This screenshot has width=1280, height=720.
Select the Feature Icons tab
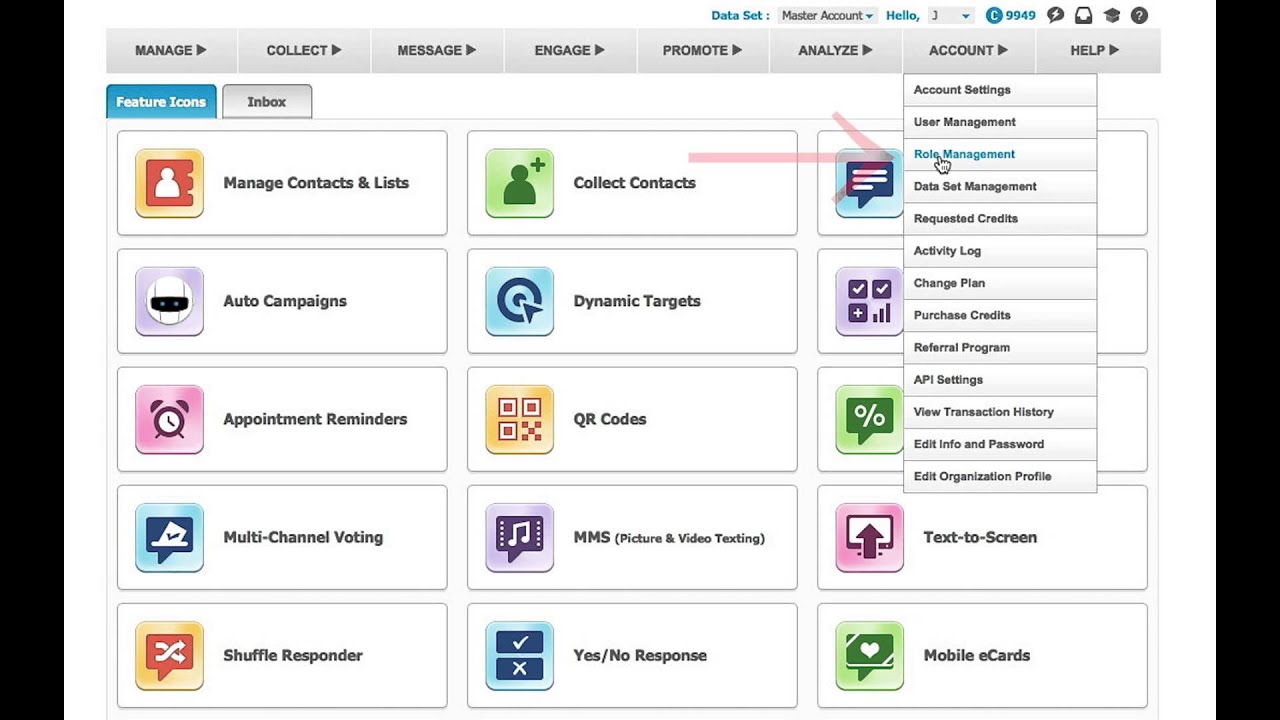coord(161,102)
